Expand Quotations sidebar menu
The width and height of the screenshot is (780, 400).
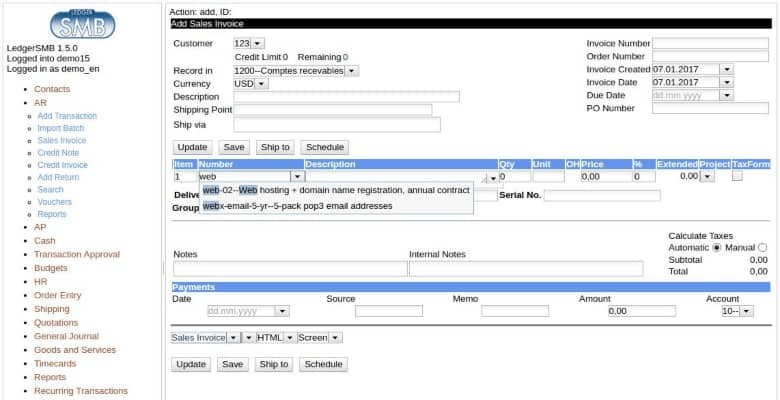point(56,323)
